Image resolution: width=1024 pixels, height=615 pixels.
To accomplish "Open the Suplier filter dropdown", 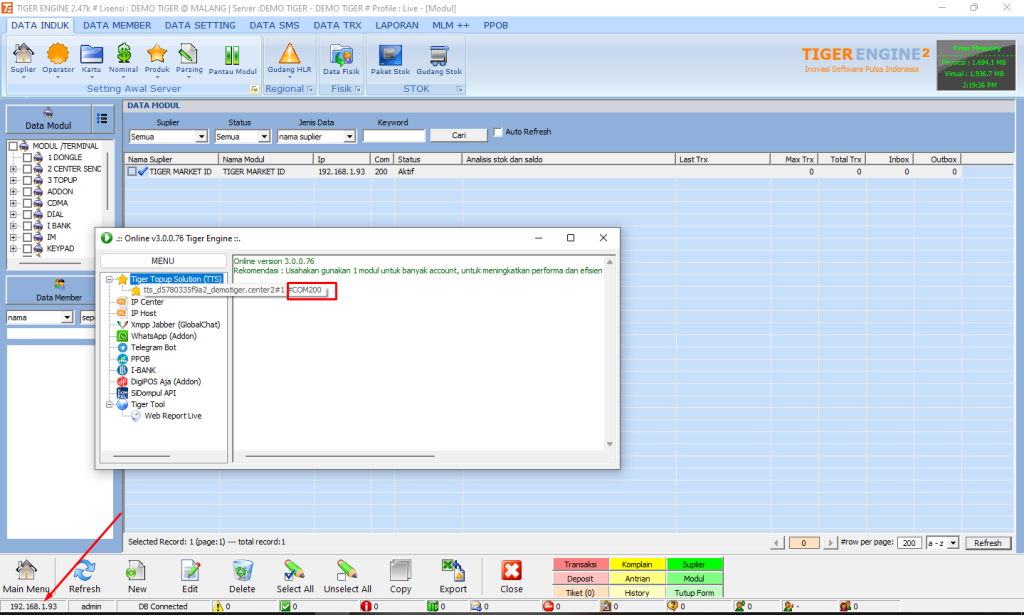I will click(201, 137).
